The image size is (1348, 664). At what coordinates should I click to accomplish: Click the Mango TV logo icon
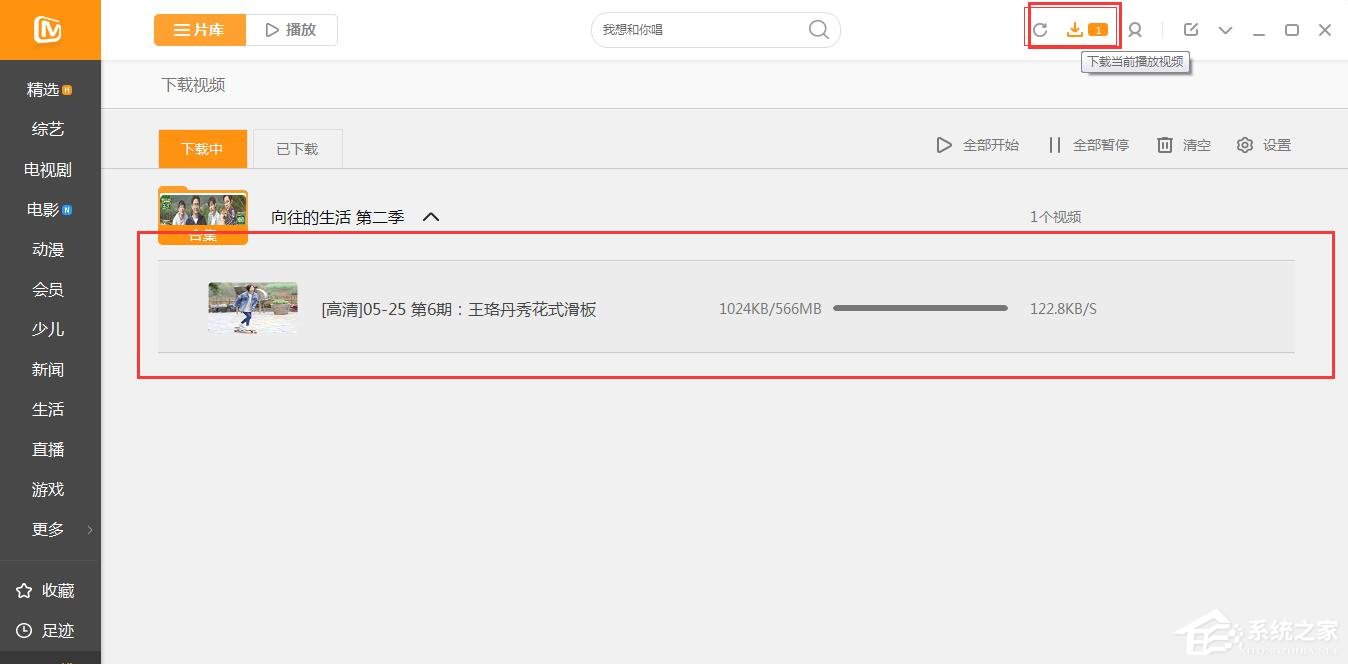point(50,30)
